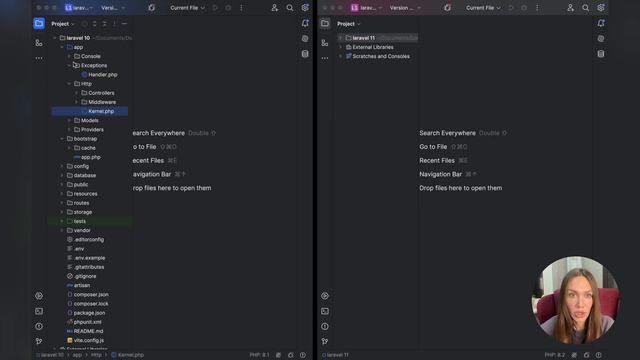Hide Project panel with minimize icon
The image size is (640, 360).
click(x=124, y=24)
